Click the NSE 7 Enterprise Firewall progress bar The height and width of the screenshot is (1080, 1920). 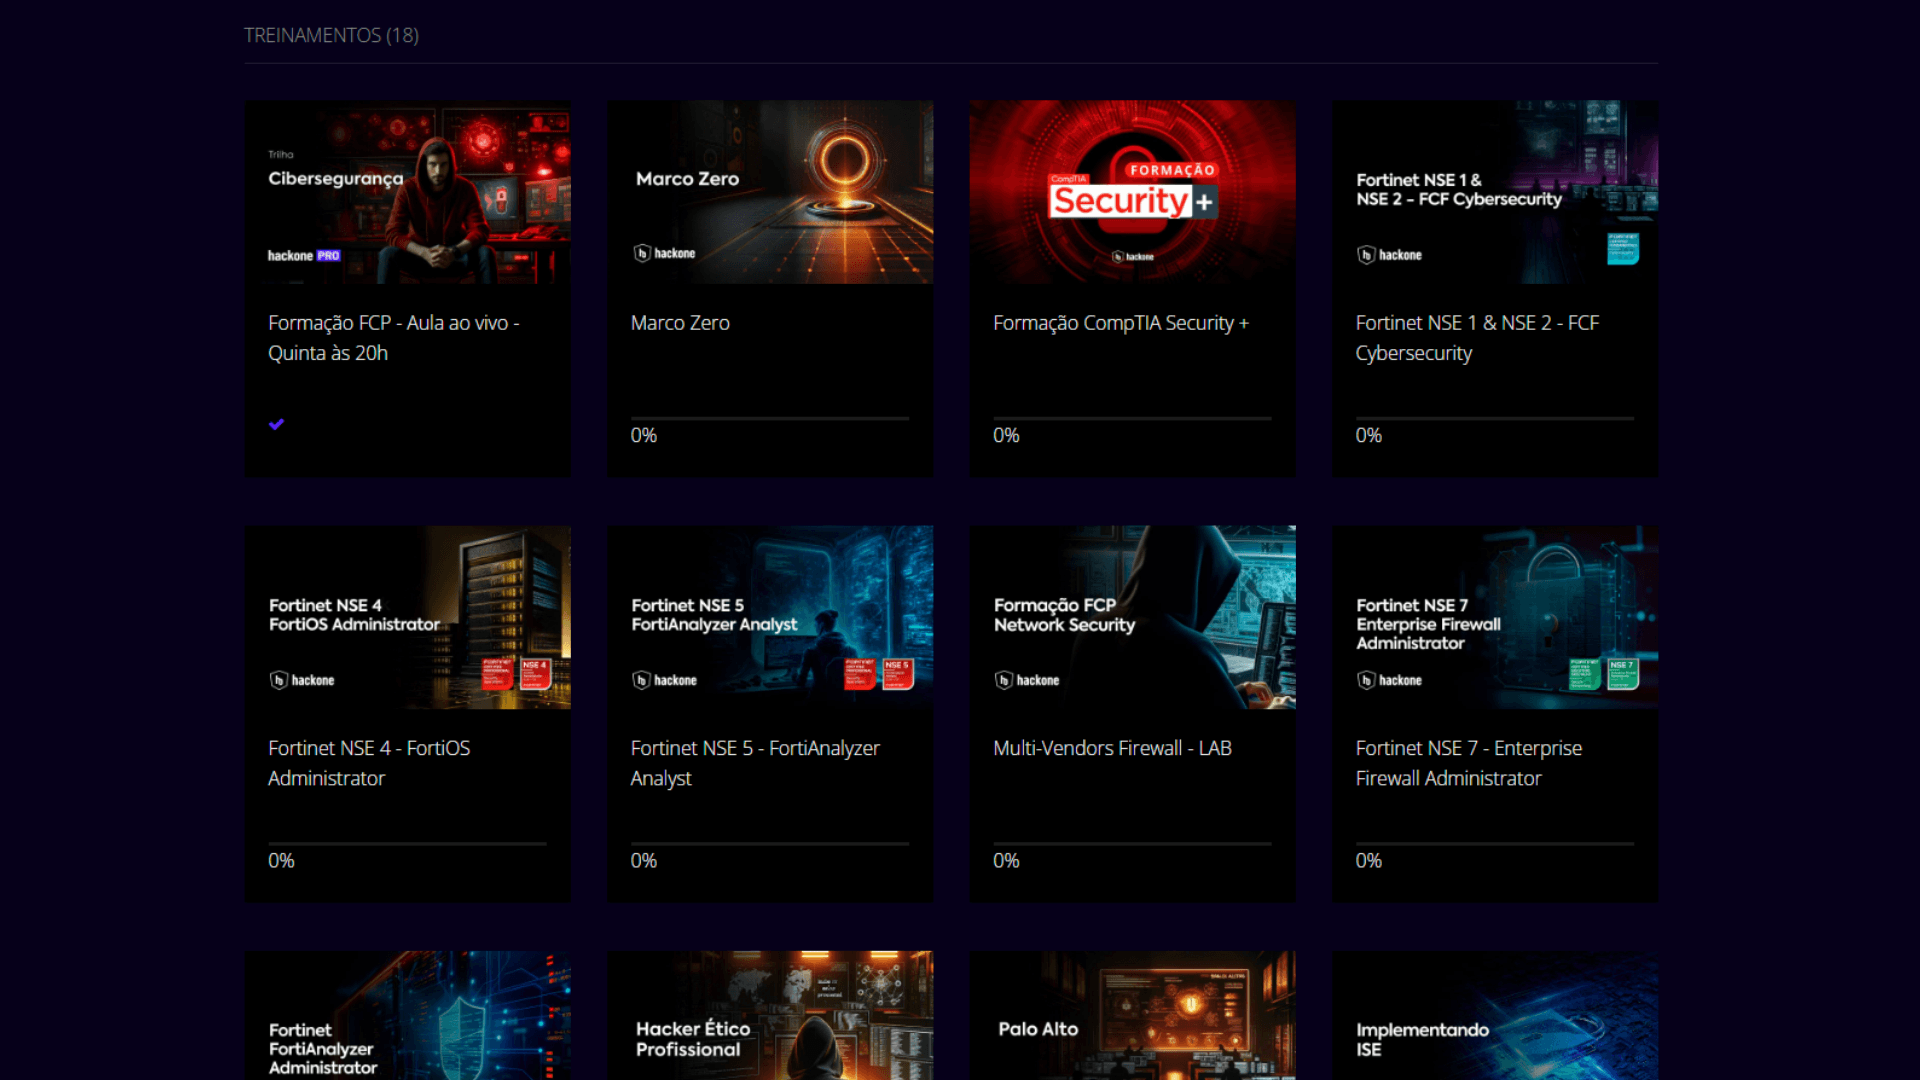click(x=1495, y=844)
